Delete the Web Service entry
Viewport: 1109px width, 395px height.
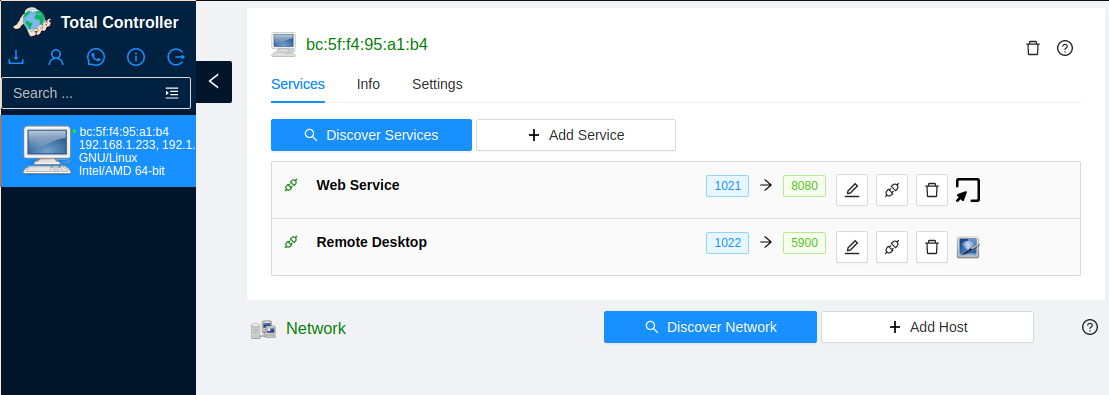pyautogui.click(x=932, y=190)
